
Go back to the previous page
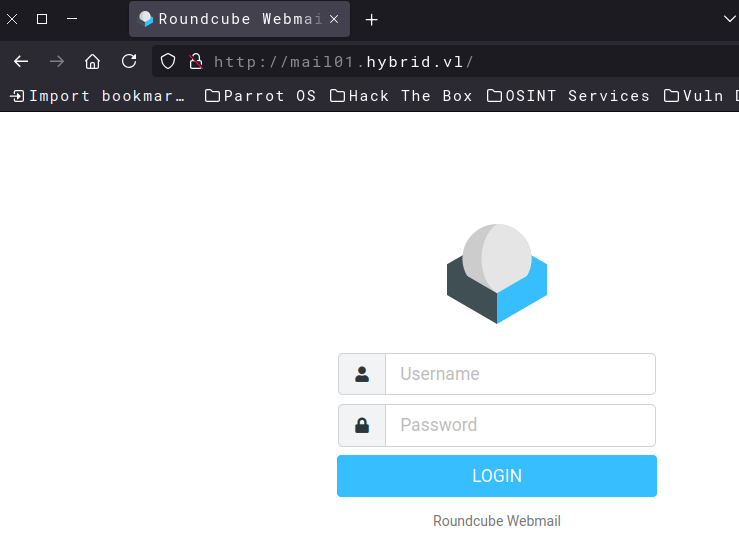click(x=21, y=61)
